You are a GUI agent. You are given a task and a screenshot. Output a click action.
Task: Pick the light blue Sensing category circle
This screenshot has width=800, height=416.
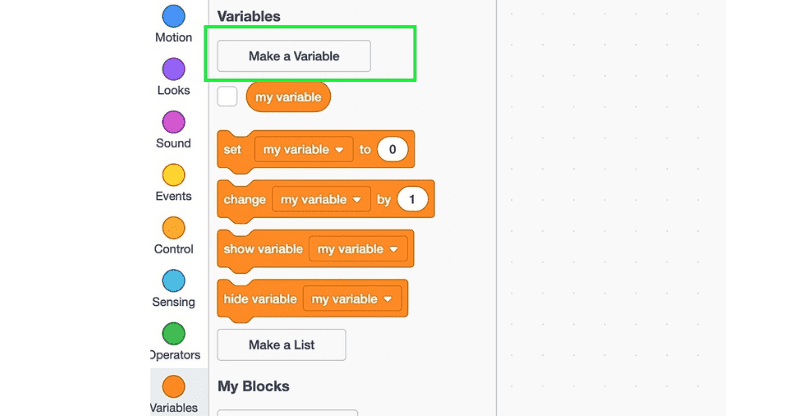click(173, 281)
